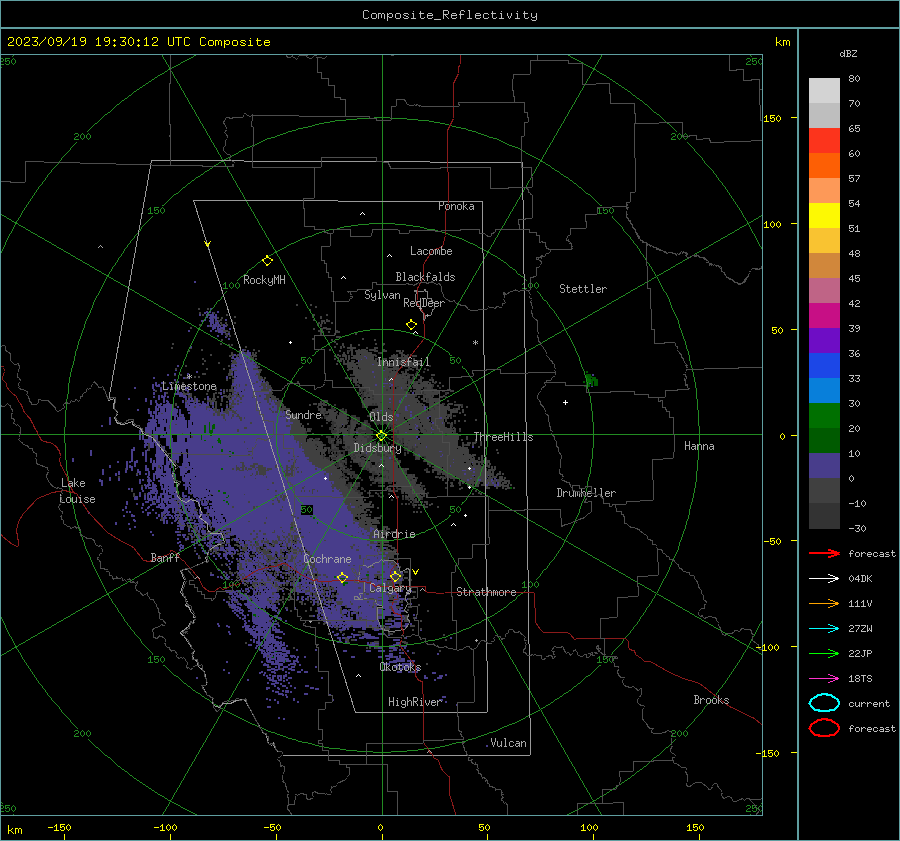Click the Calgary city label
Image resolution: width=900 pixels, height=841 pixels.
(x=390, y=588)
